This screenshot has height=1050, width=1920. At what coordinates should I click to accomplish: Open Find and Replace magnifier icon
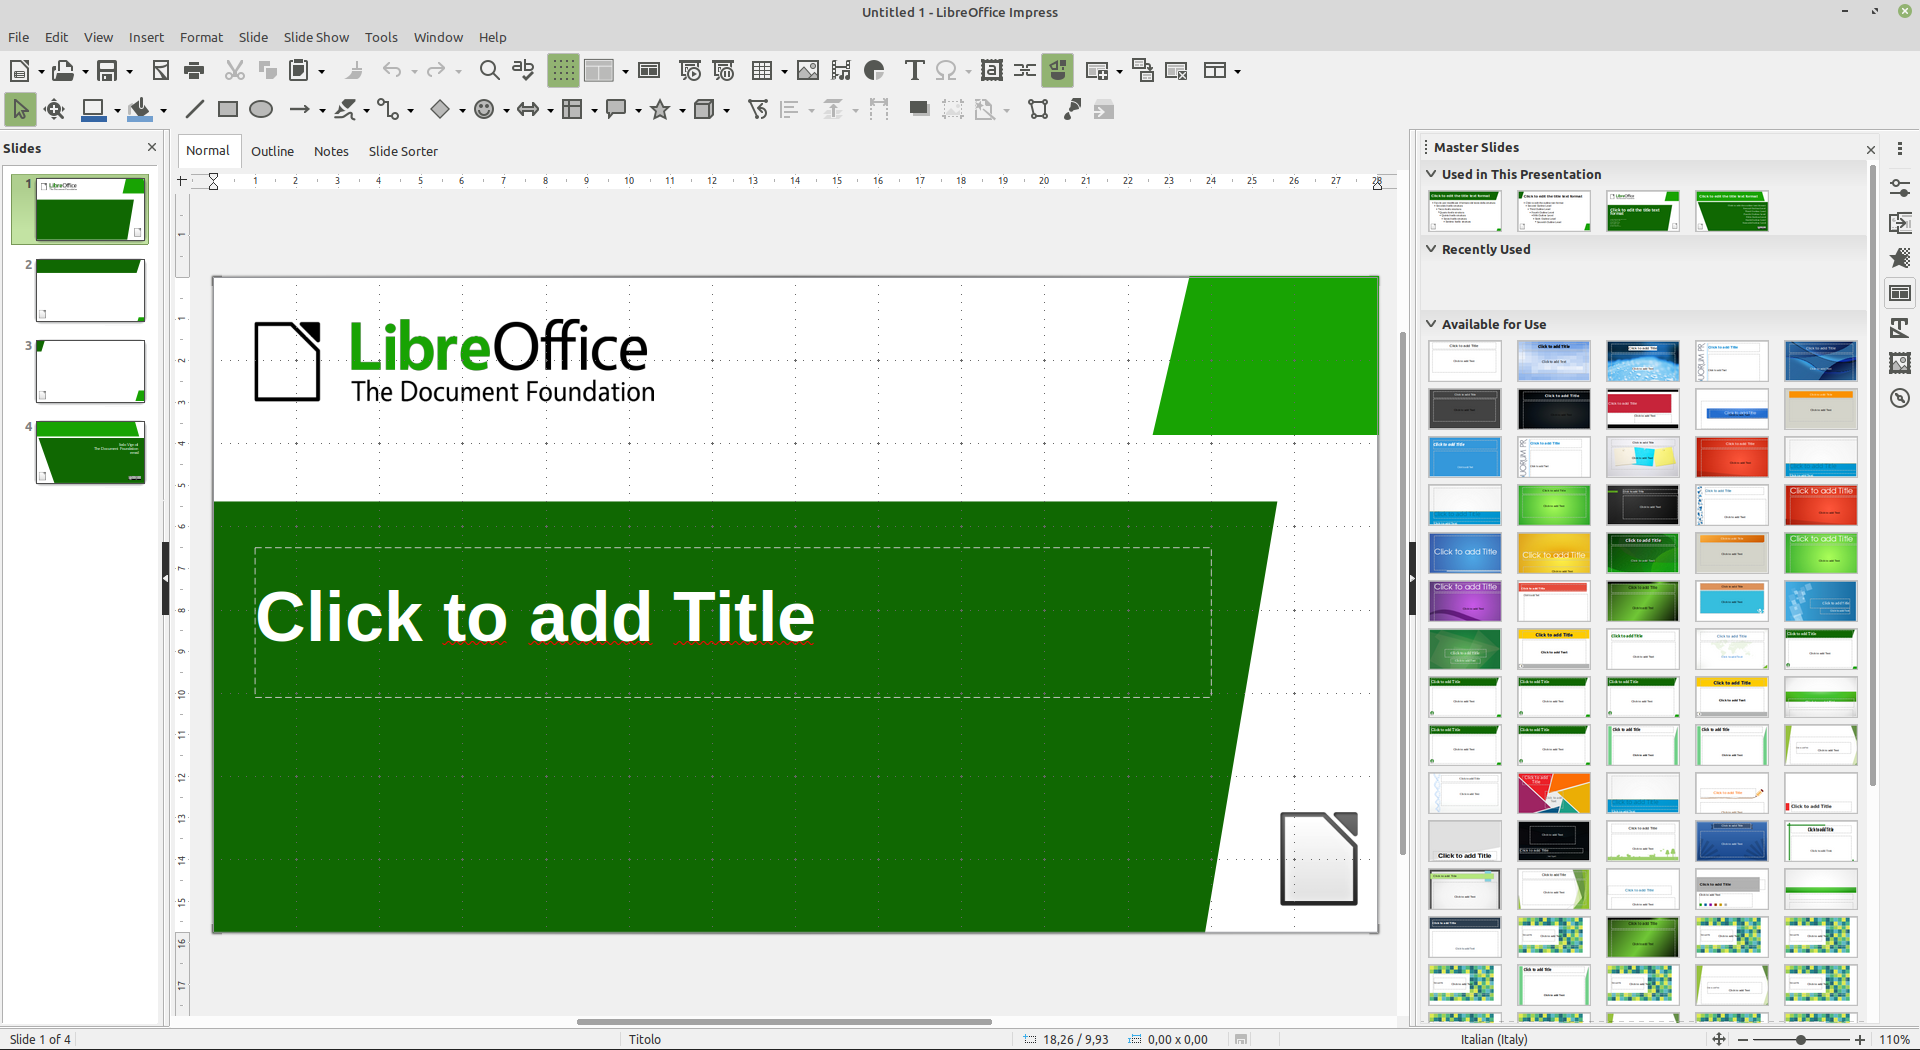489,71
